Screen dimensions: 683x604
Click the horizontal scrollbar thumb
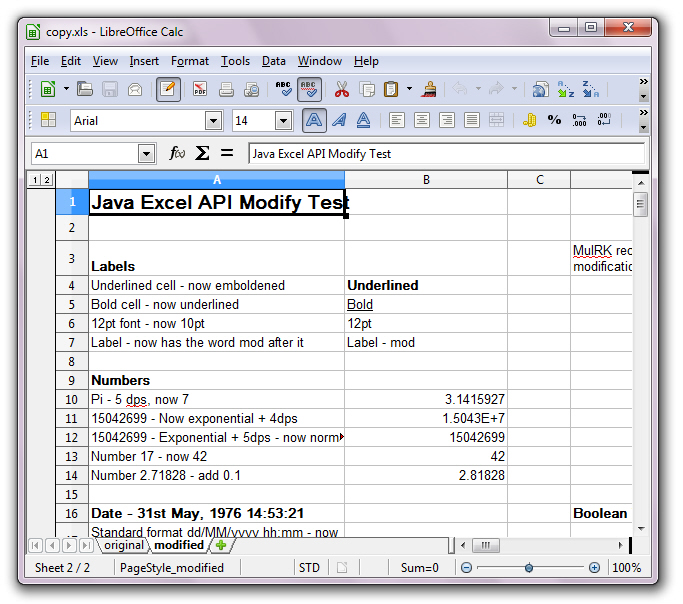tap(486, 545)
